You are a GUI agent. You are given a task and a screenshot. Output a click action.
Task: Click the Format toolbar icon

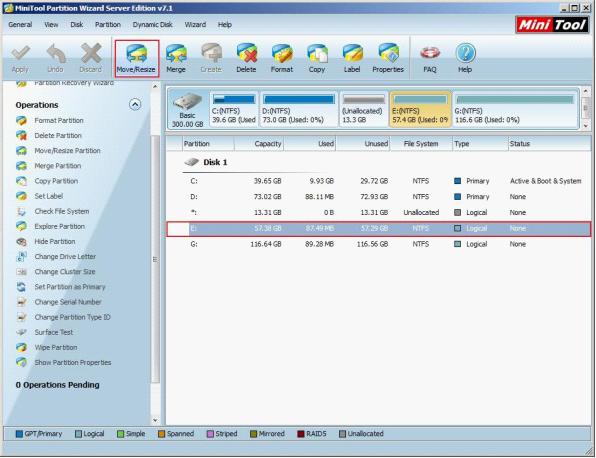click(x=282, y=59)
